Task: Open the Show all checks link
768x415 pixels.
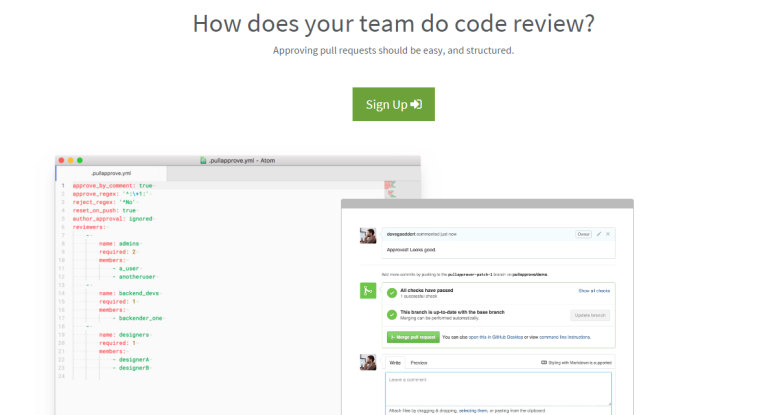Action: (x=593, y=290)
